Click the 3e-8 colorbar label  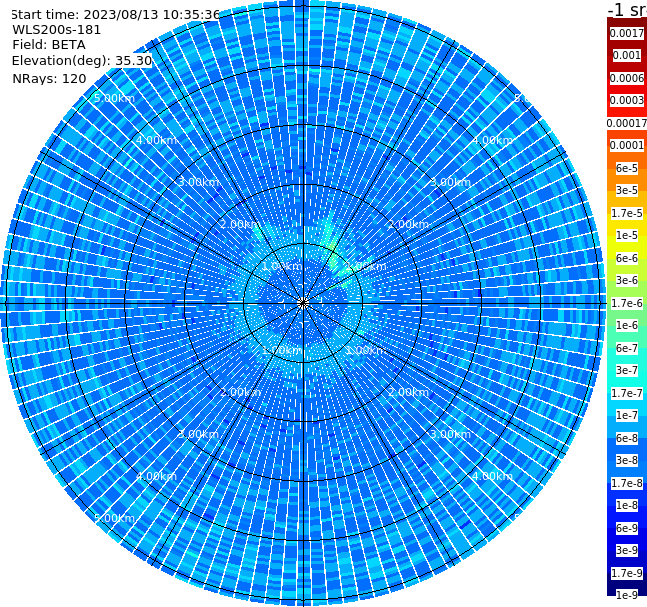[627, 460]
